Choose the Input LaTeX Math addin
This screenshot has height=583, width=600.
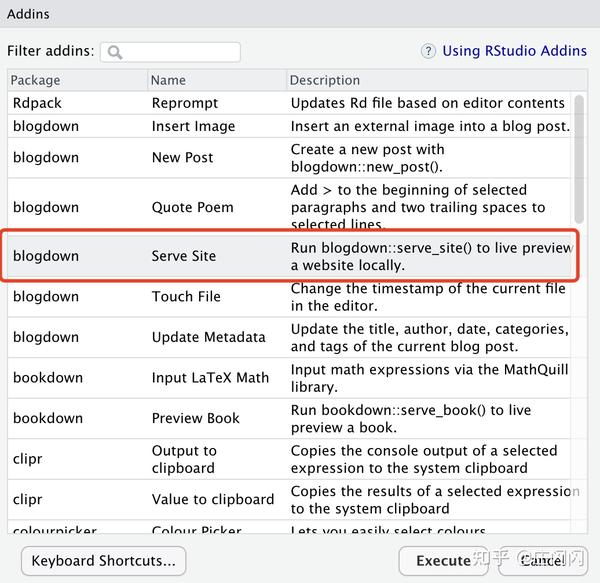tap(290, 378)
